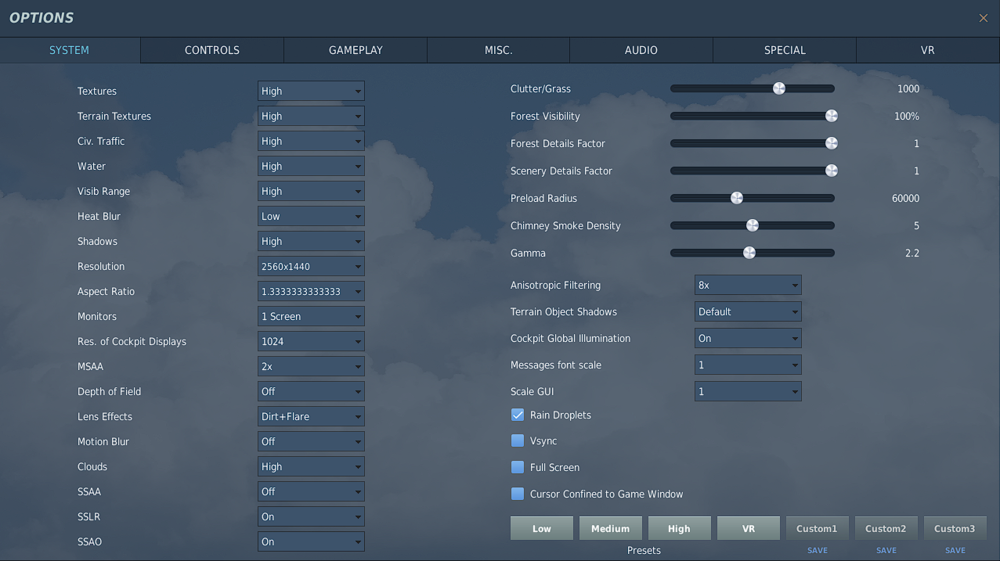Click the Scenery Details Factor slider handle
Viewport: 1000px width, 561px height.
pos(831,171)
